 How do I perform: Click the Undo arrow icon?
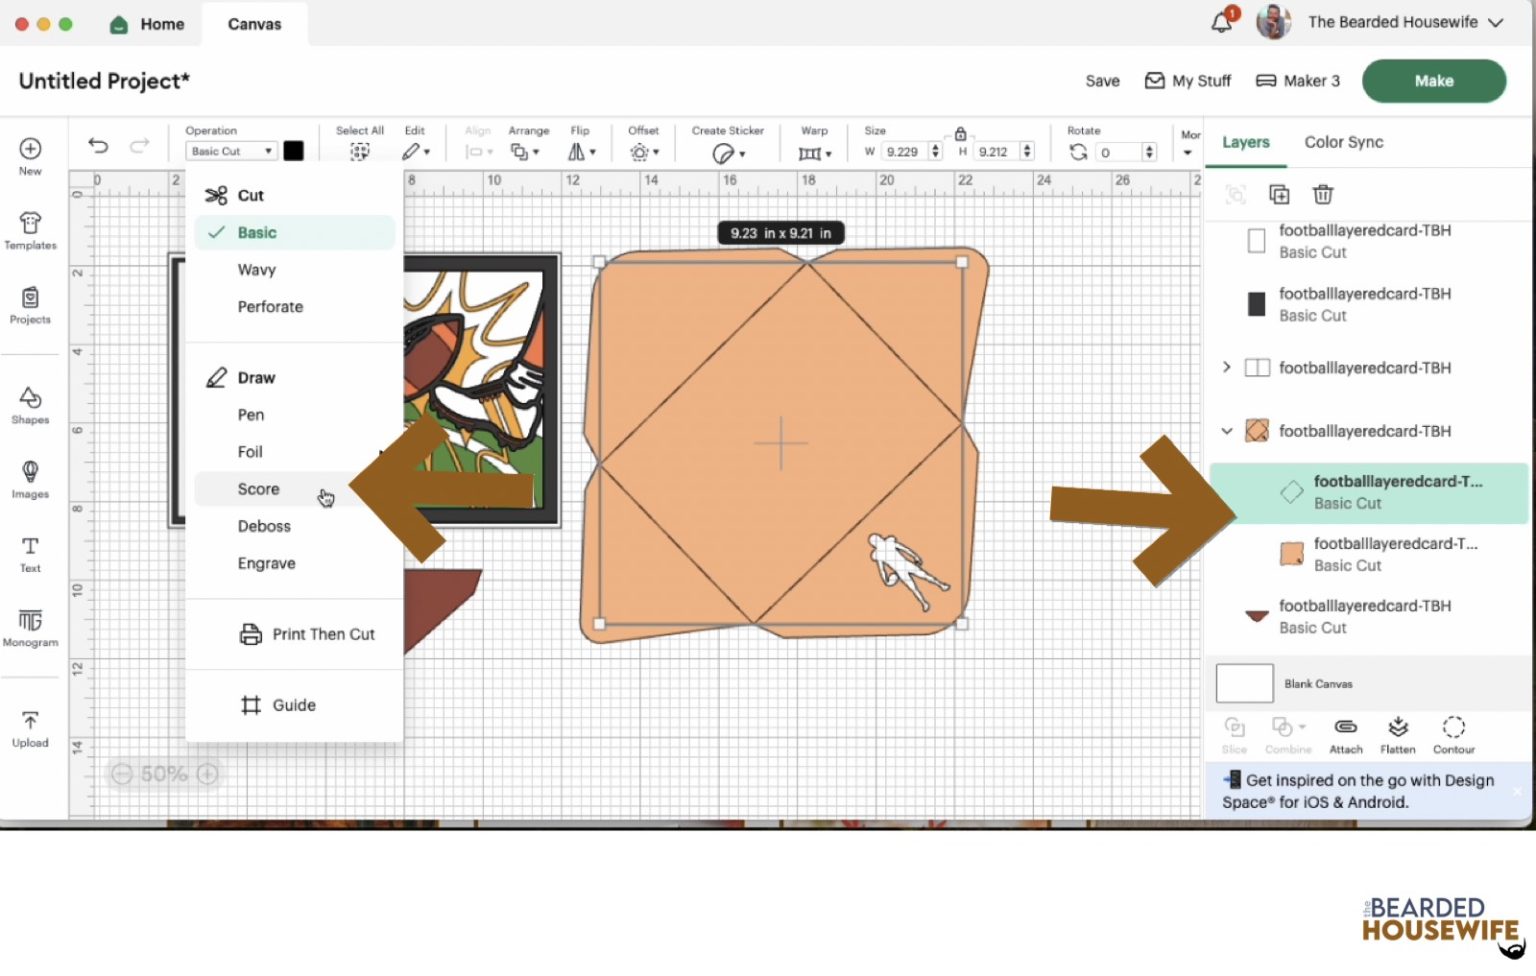pos(98,146)
